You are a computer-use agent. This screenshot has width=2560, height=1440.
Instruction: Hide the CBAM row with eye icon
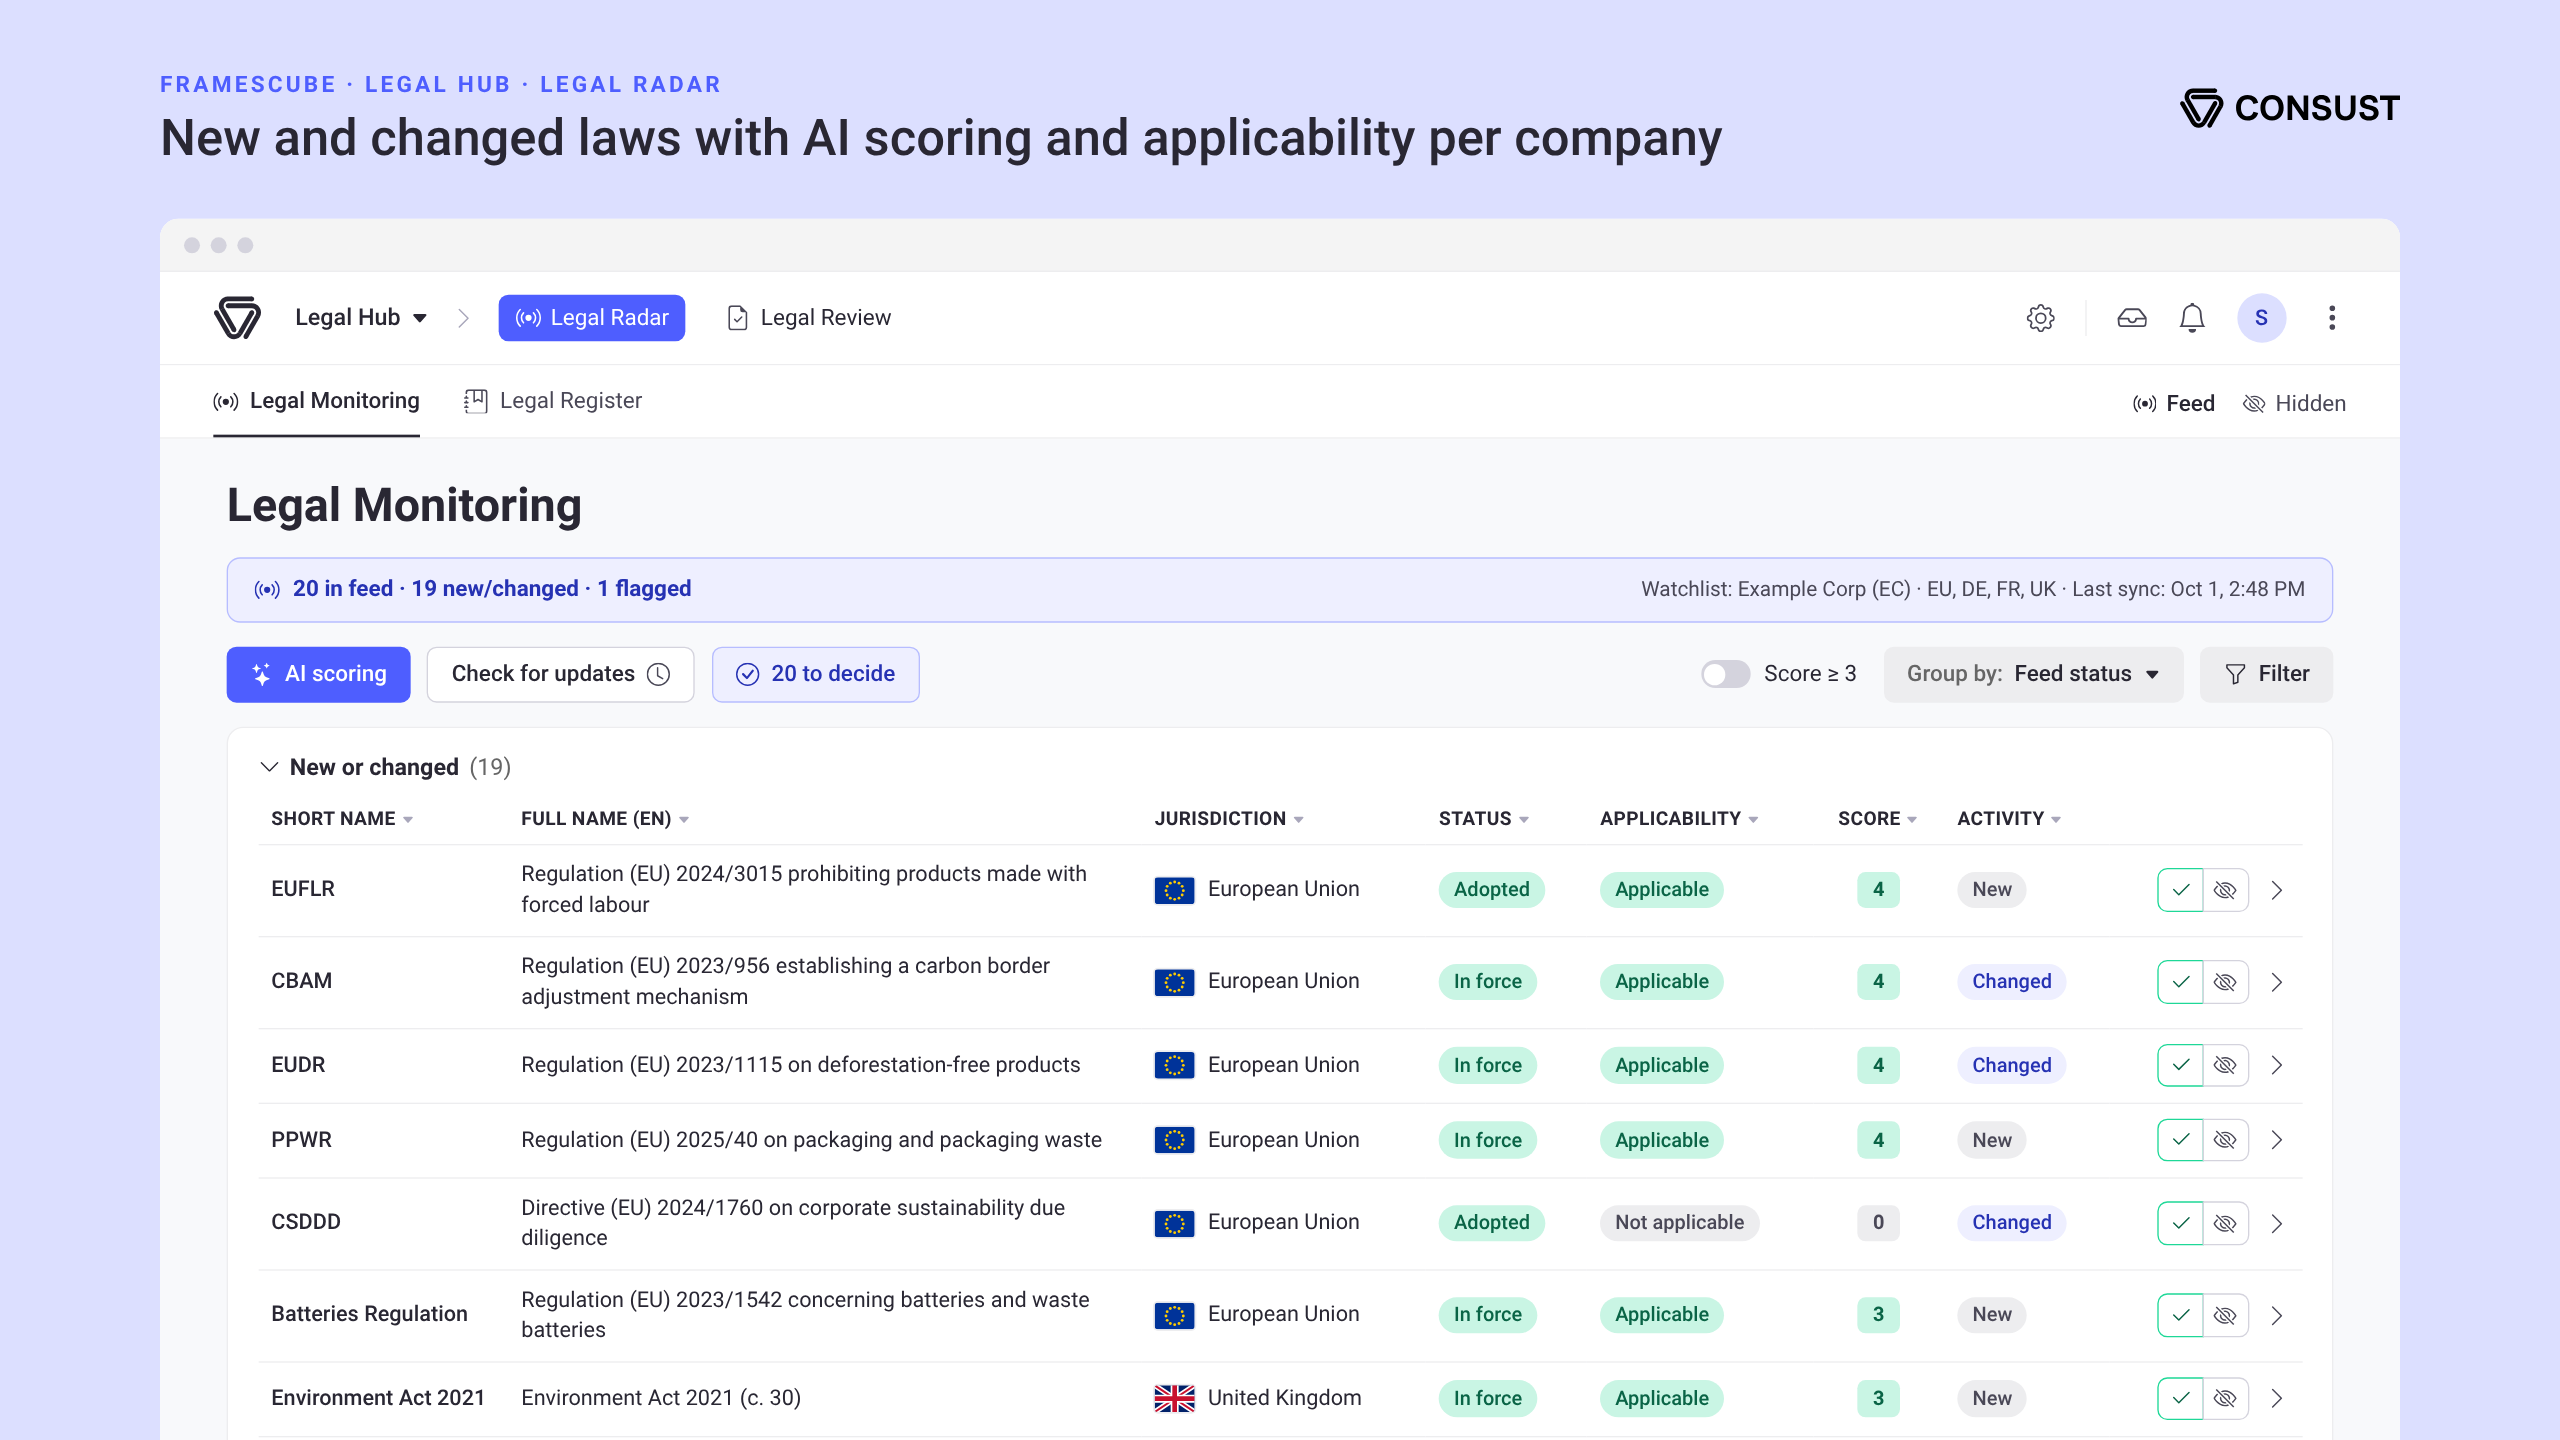coord(2226,982)
